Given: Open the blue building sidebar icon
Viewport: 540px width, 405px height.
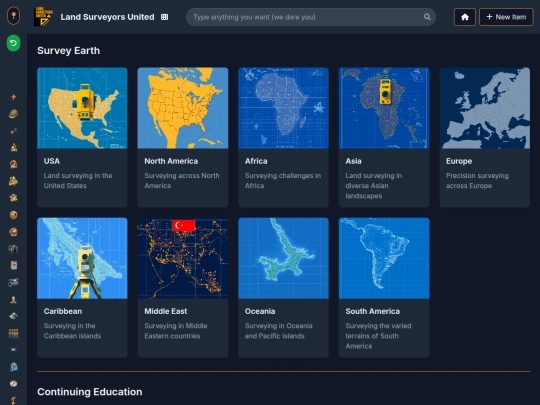Looking at the screenshot, I should (13, 367).
